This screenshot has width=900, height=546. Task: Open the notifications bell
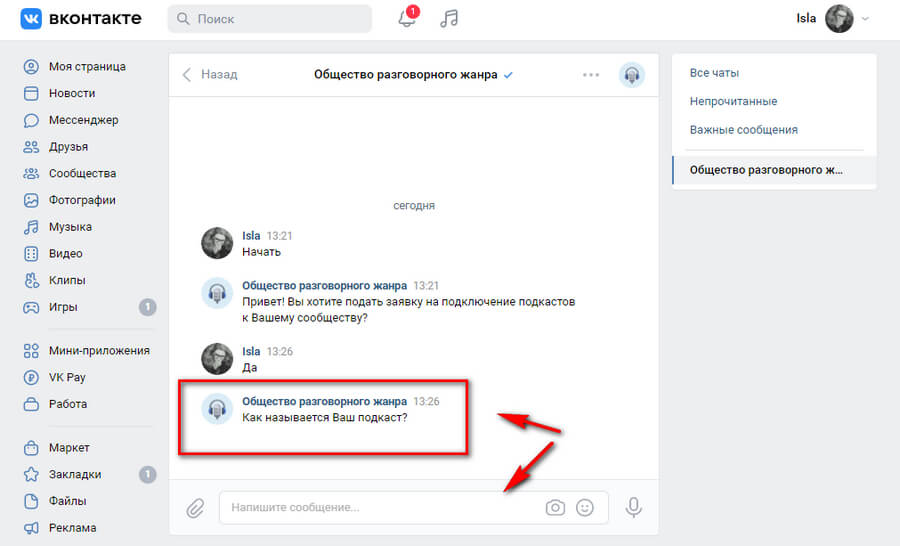click(407, 18)
